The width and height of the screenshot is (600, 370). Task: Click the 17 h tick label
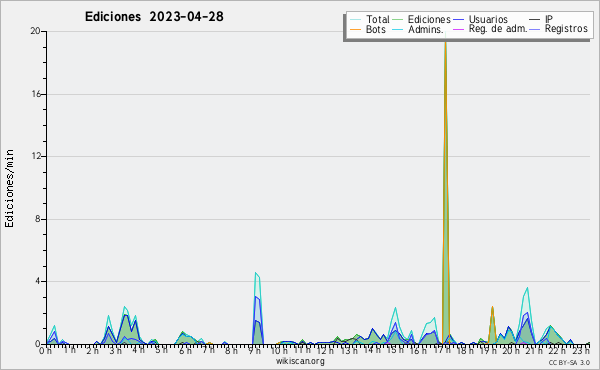coord(442,350)
